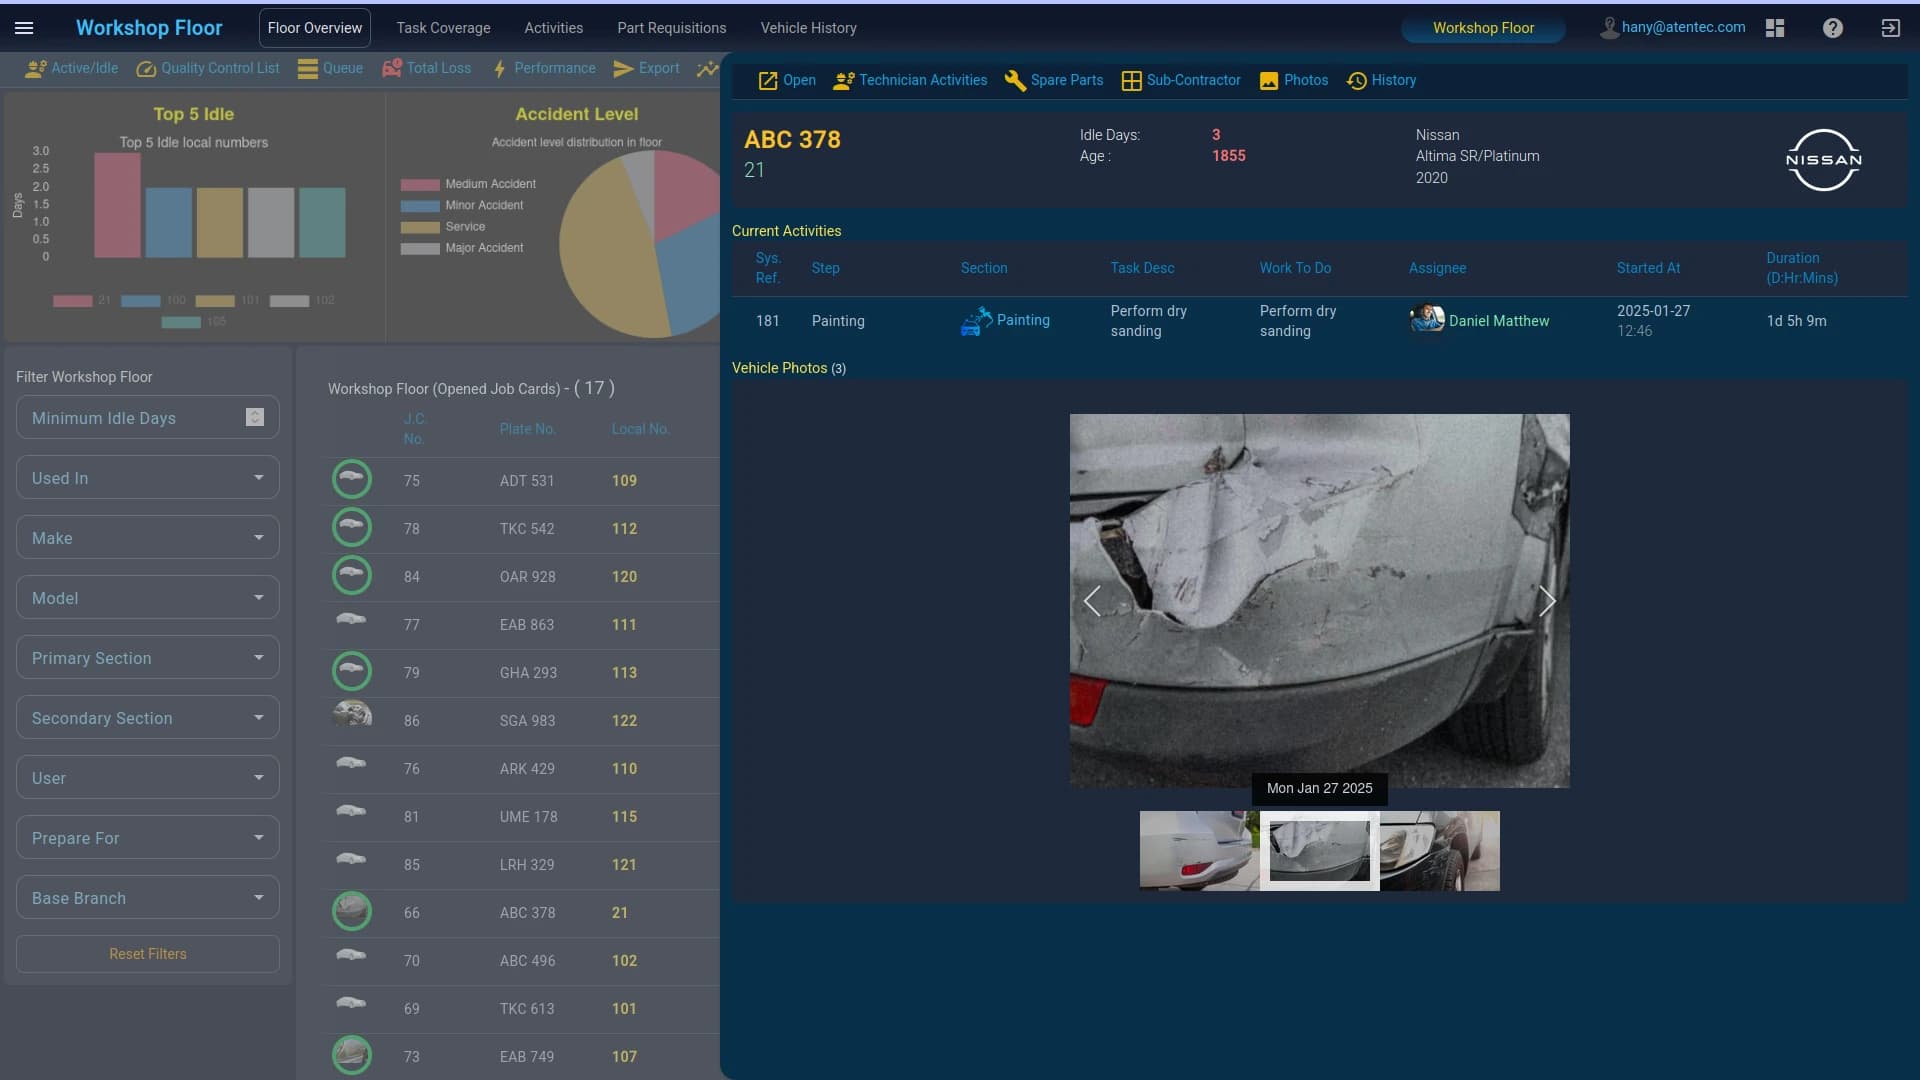Screen dimensions: 1920x1080
Task: Click the main damaged bumper photo
Action: (1320, 601)
